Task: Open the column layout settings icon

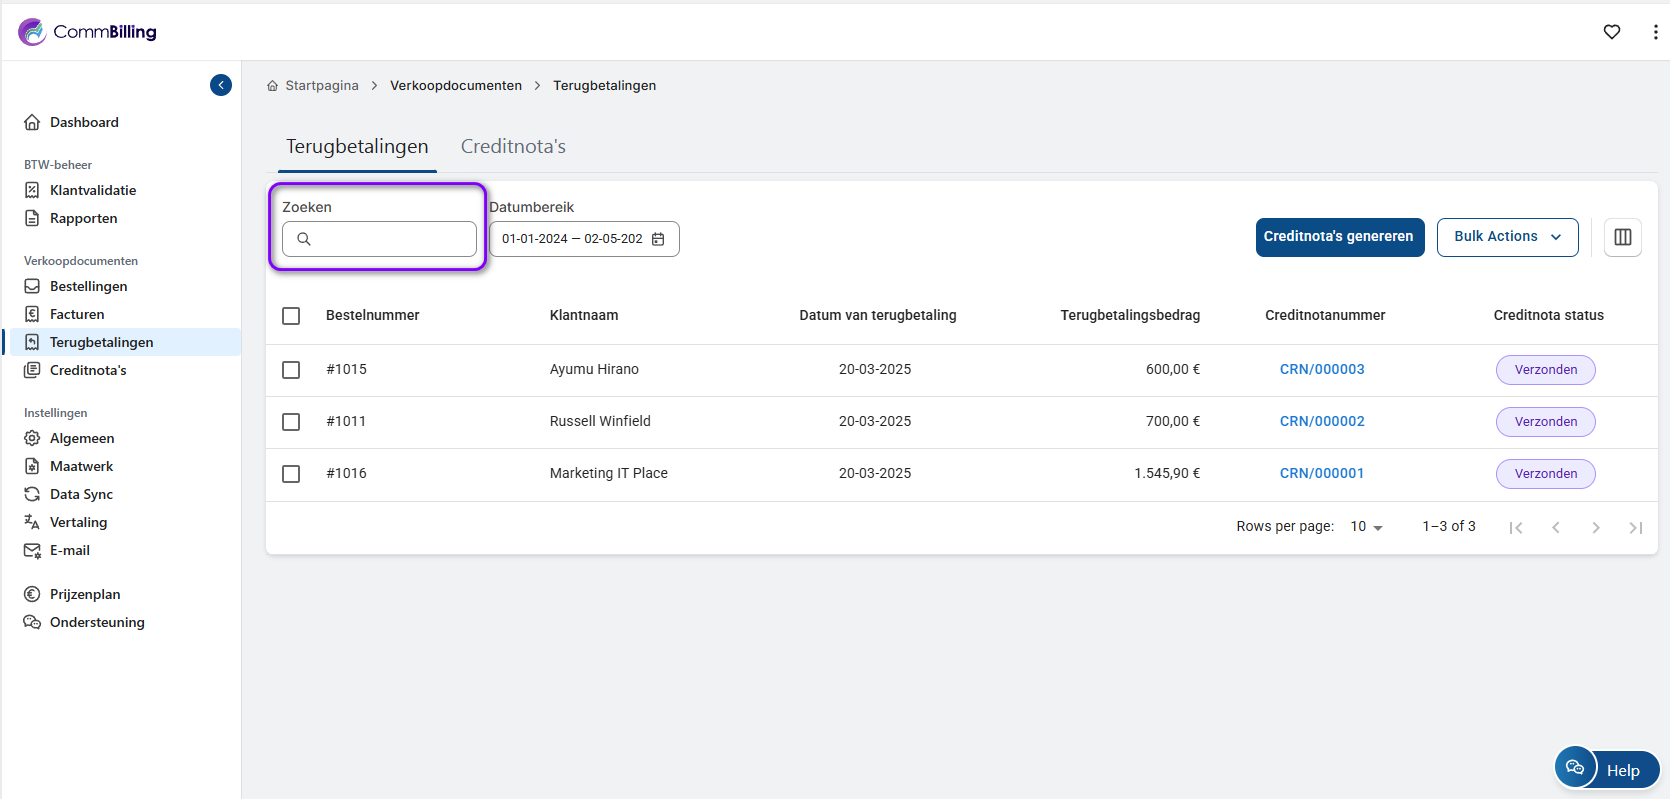Action: pos(1622,237)
